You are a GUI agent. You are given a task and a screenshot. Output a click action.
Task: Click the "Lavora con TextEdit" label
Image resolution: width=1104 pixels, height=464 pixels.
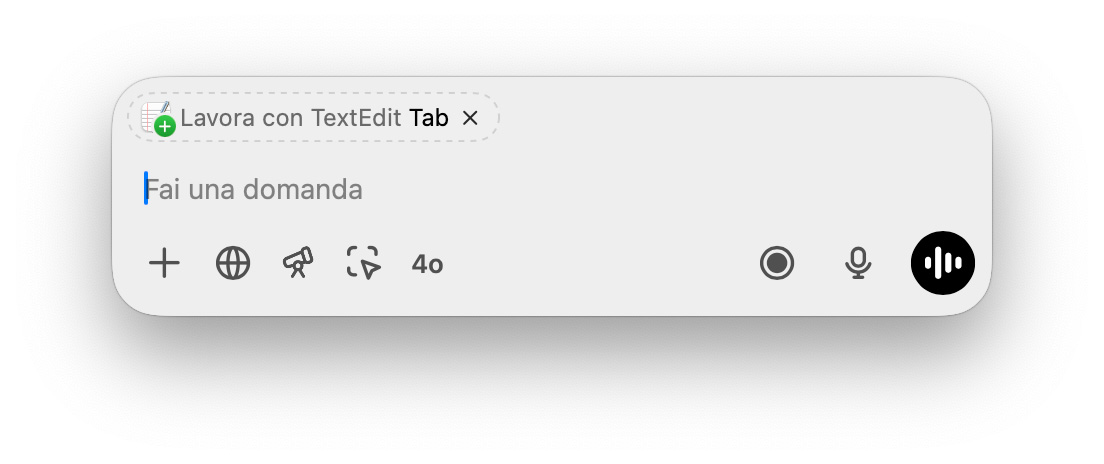(291, 118)
